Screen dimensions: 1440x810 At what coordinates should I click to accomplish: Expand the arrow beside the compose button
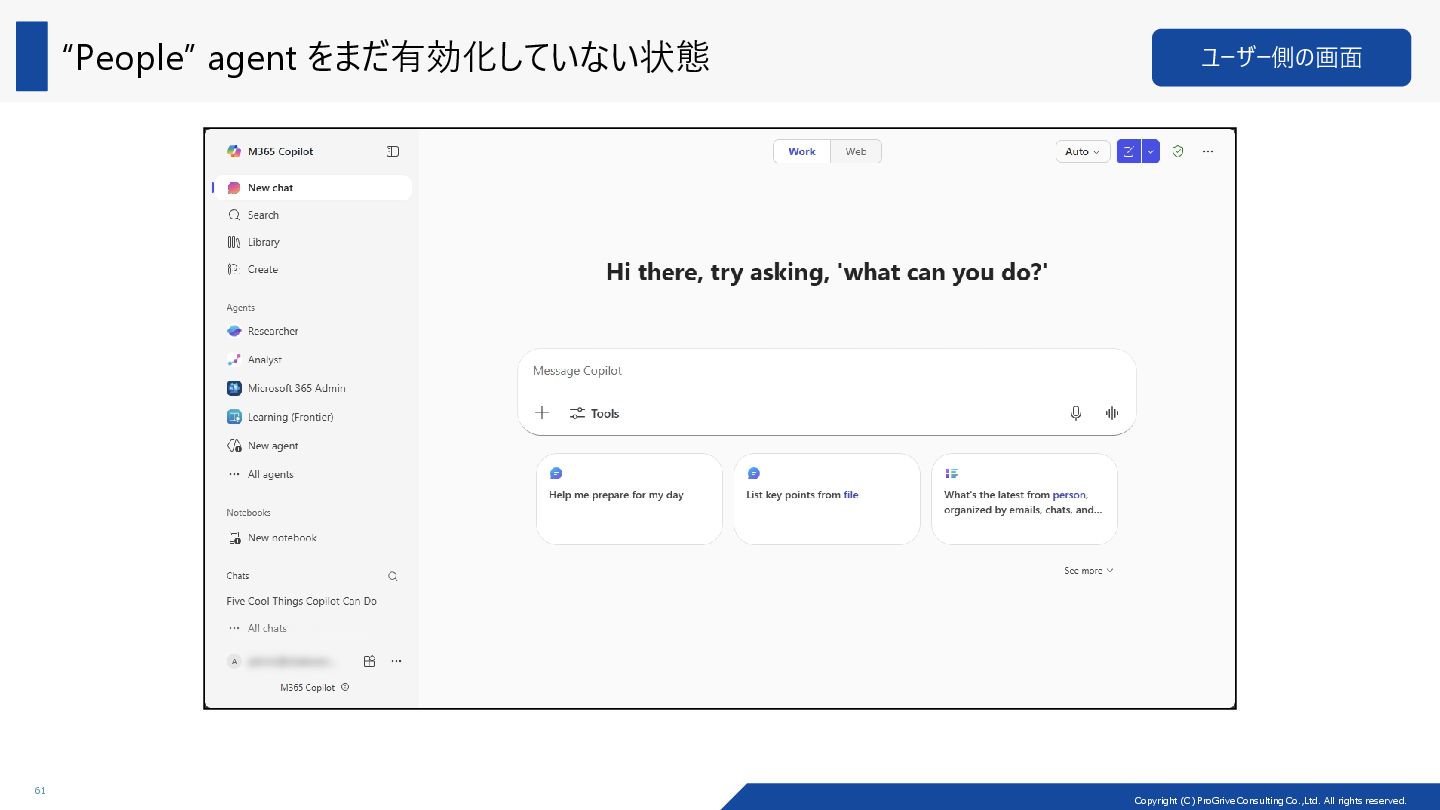[1151, 151]
